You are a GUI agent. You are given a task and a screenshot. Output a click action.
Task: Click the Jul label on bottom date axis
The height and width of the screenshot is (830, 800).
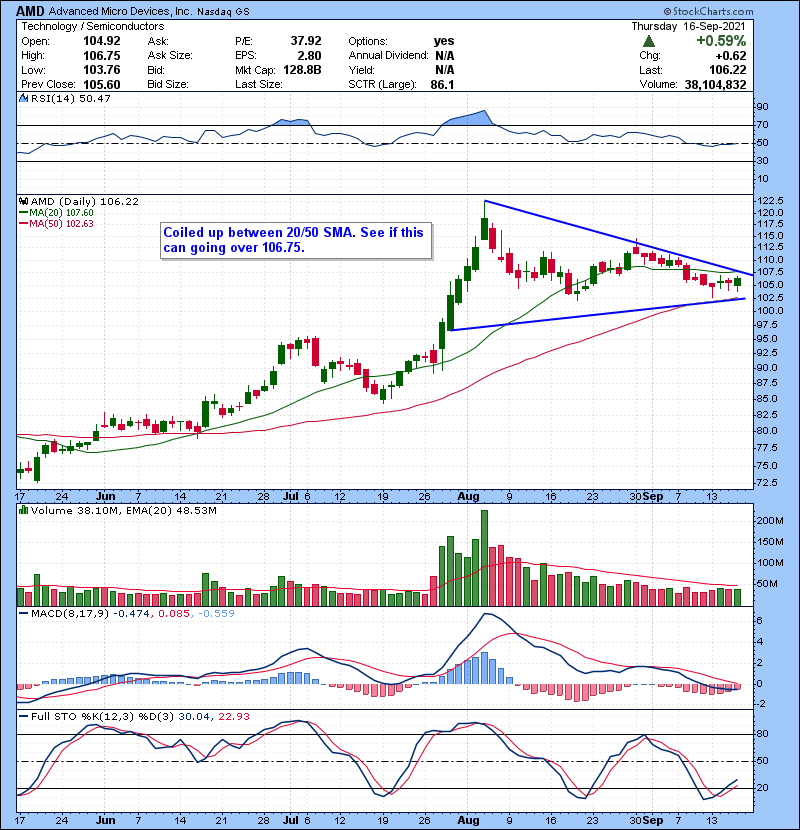click(291, 820)
